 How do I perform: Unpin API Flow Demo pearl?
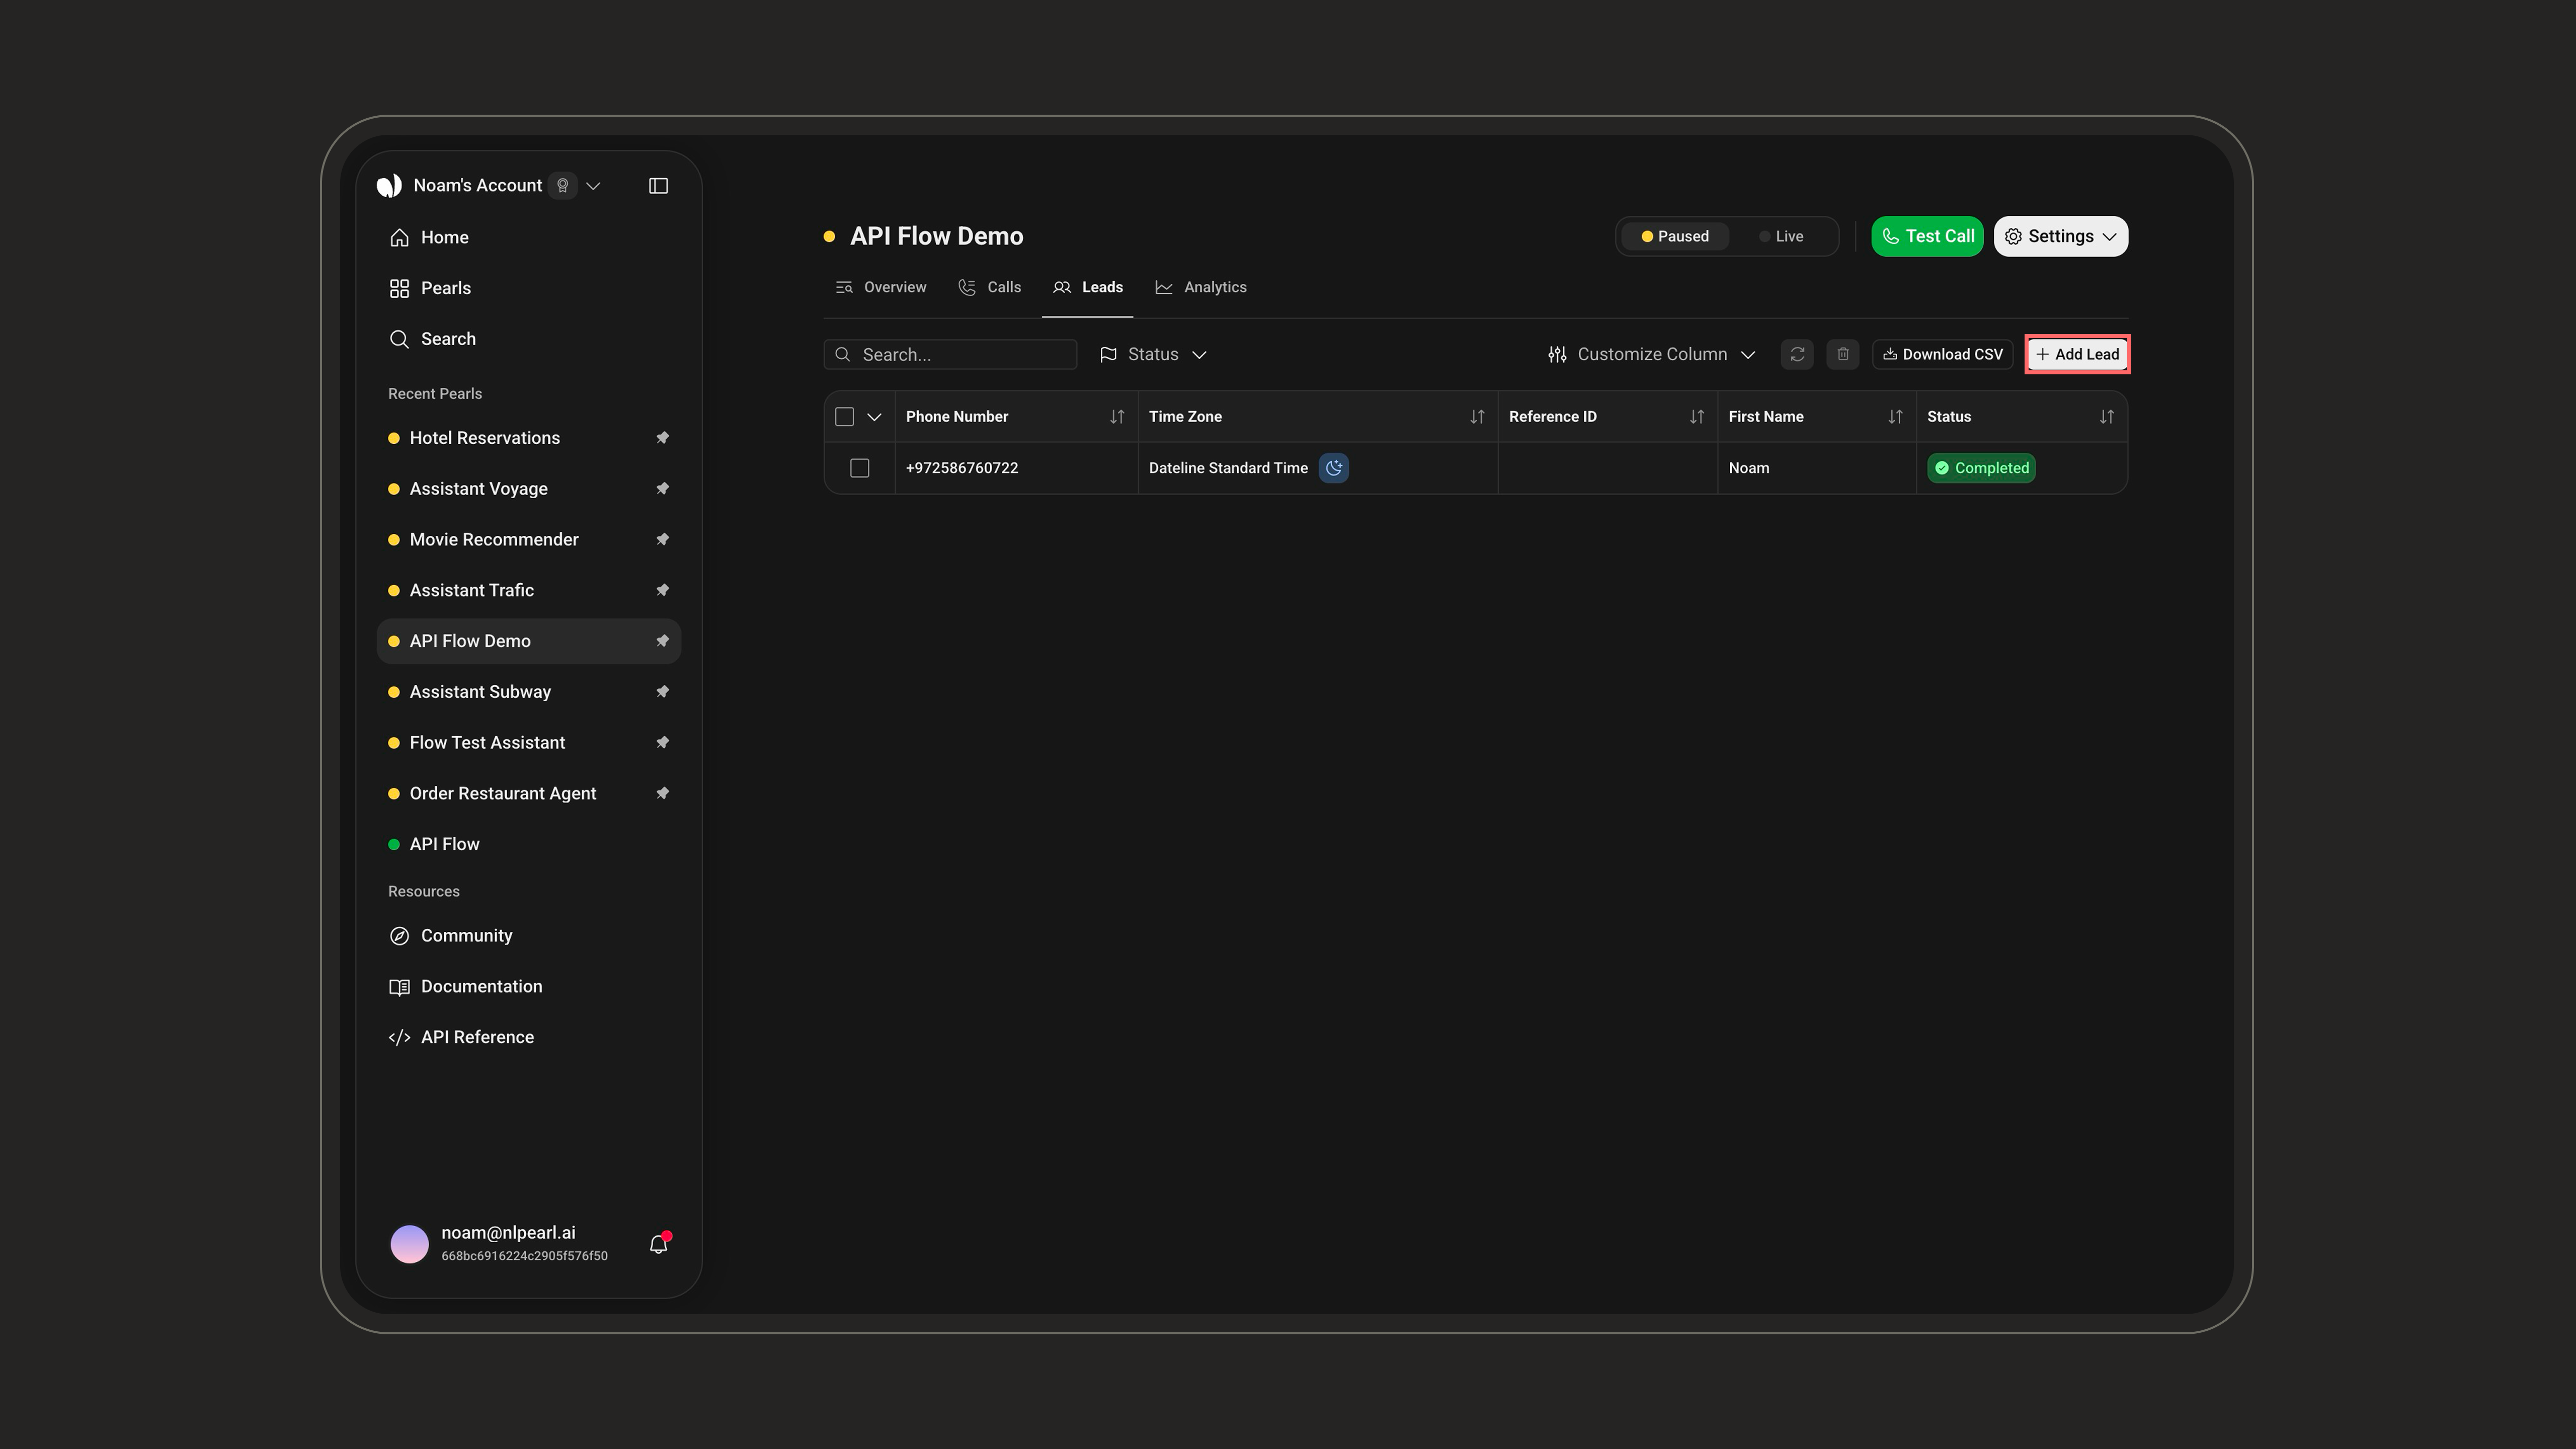(662, 641)
